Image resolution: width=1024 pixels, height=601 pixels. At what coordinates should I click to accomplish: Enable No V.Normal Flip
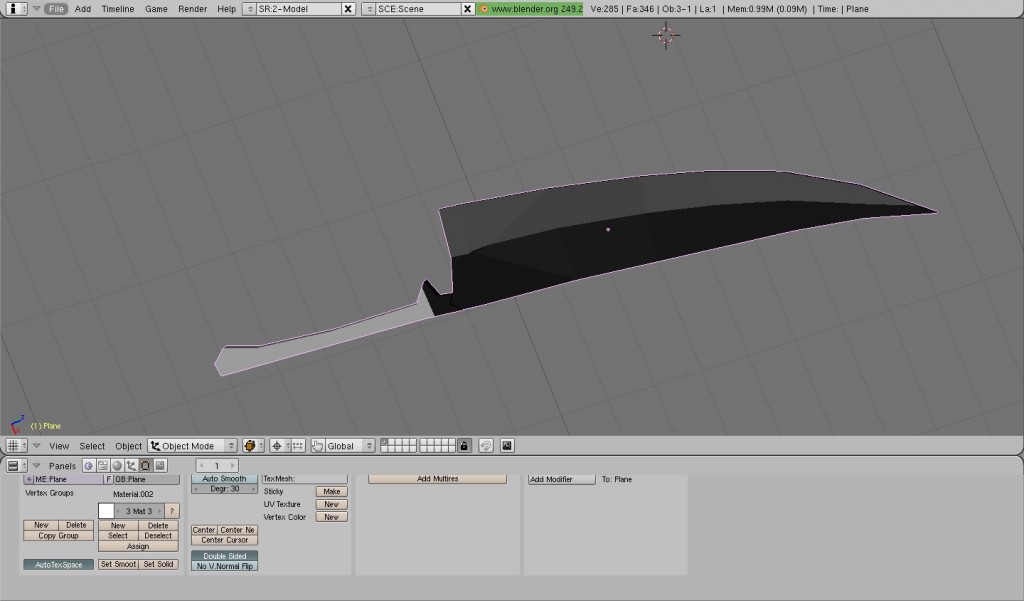(224, 566)
